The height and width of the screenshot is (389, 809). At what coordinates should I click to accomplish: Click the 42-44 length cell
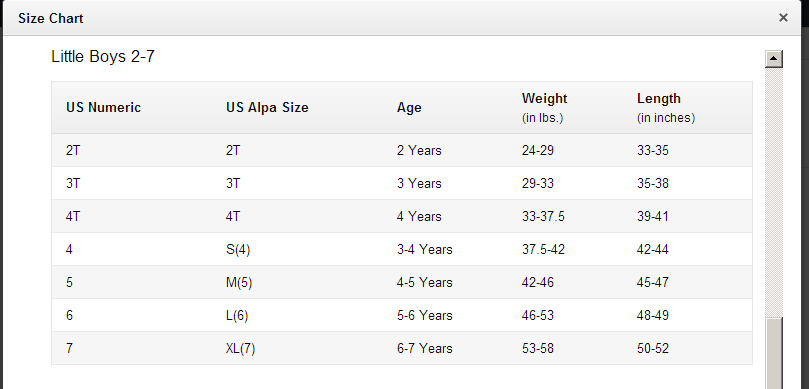[653, 249]
